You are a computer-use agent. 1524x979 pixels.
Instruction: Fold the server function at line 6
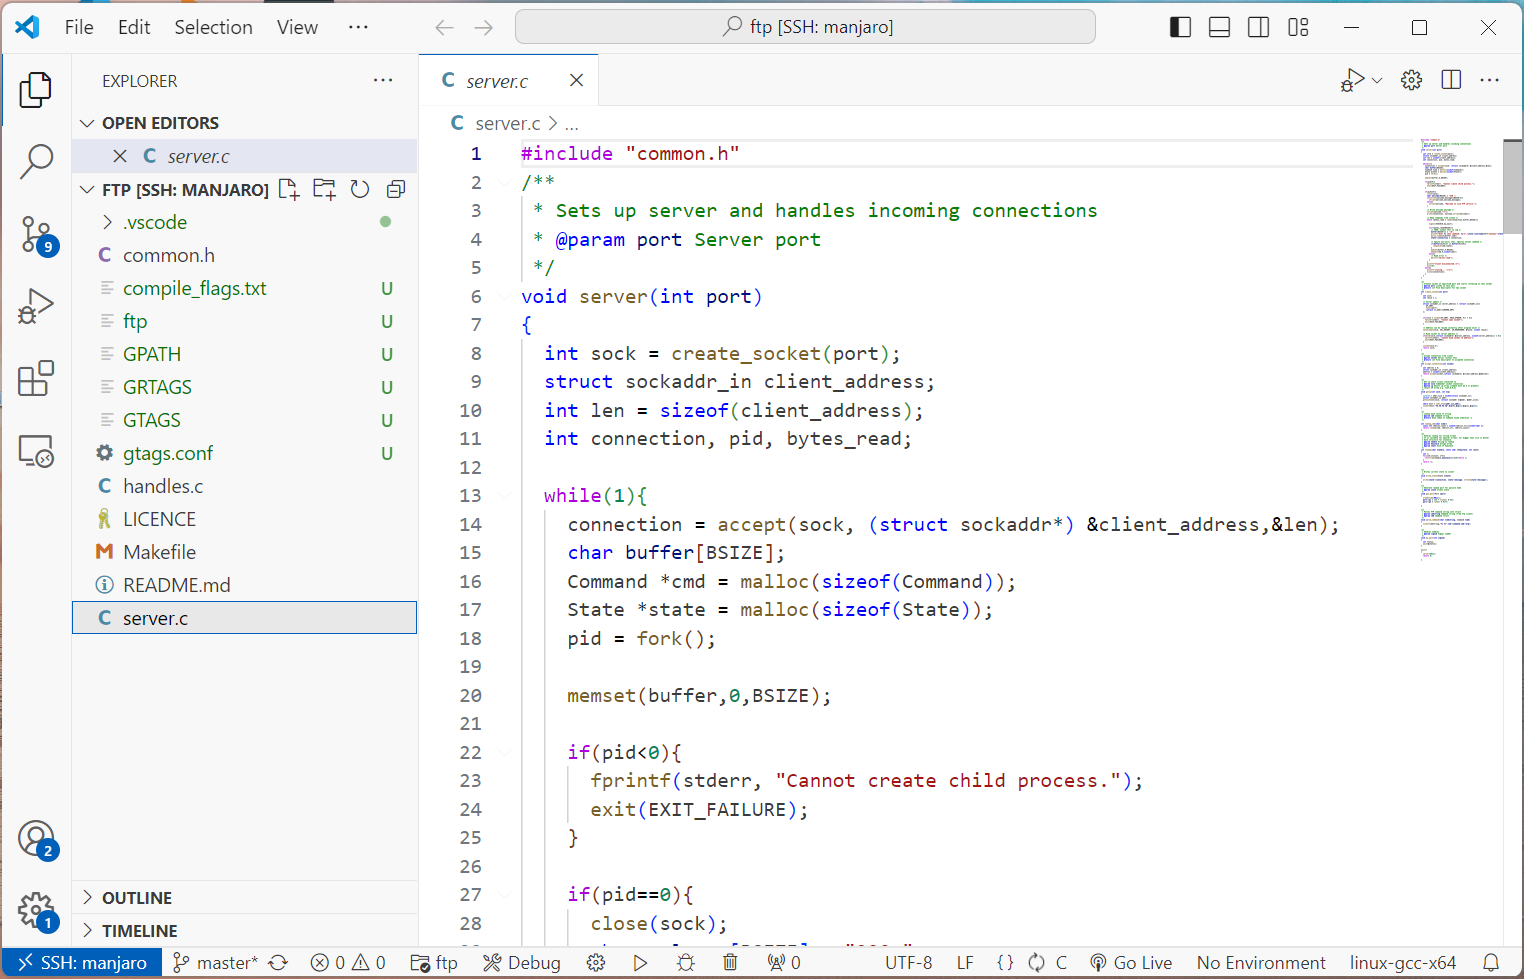(504, 296)
